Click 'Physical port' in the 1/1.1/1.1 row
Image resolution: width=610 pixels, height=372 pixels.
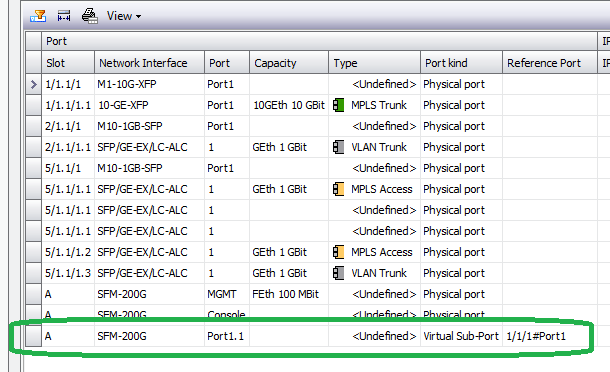click(x=454, y=105)
